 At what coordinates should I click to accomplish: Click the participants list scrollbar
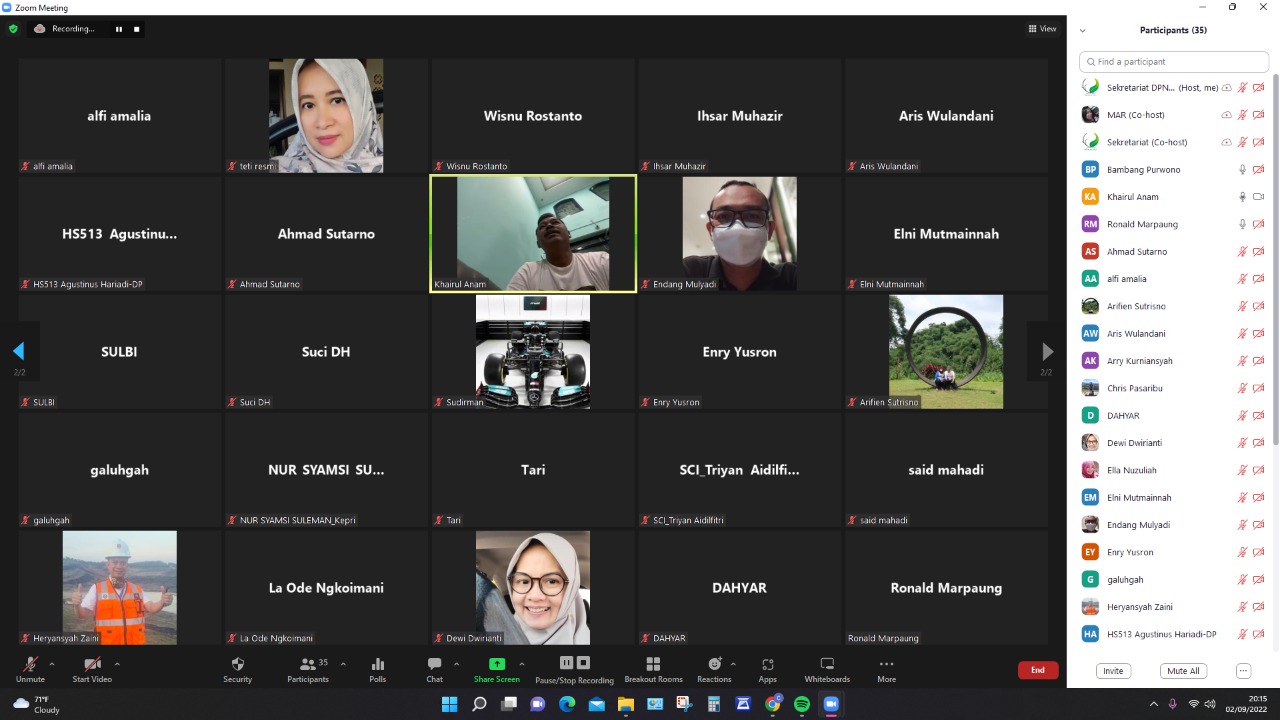pyautogui.click(x=1274, y=260)
